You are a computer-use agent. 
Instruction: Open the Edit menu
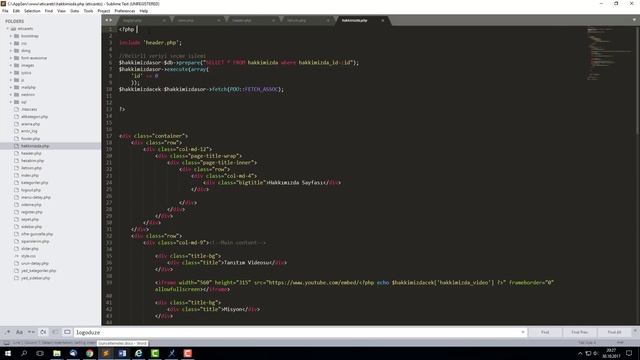[16, 11]
